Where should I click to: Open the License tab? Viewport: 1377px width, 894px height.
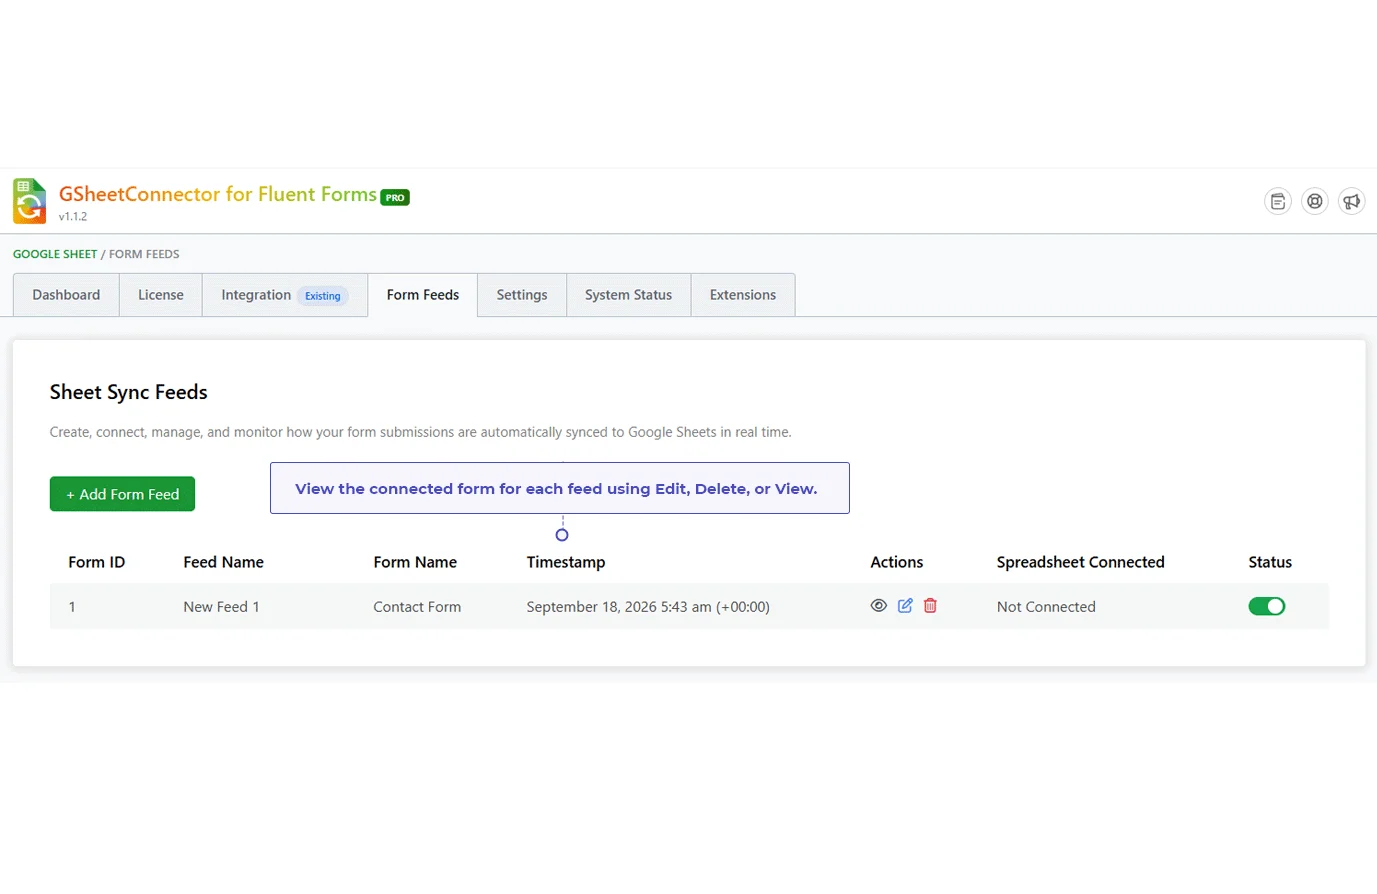[161, 295]
